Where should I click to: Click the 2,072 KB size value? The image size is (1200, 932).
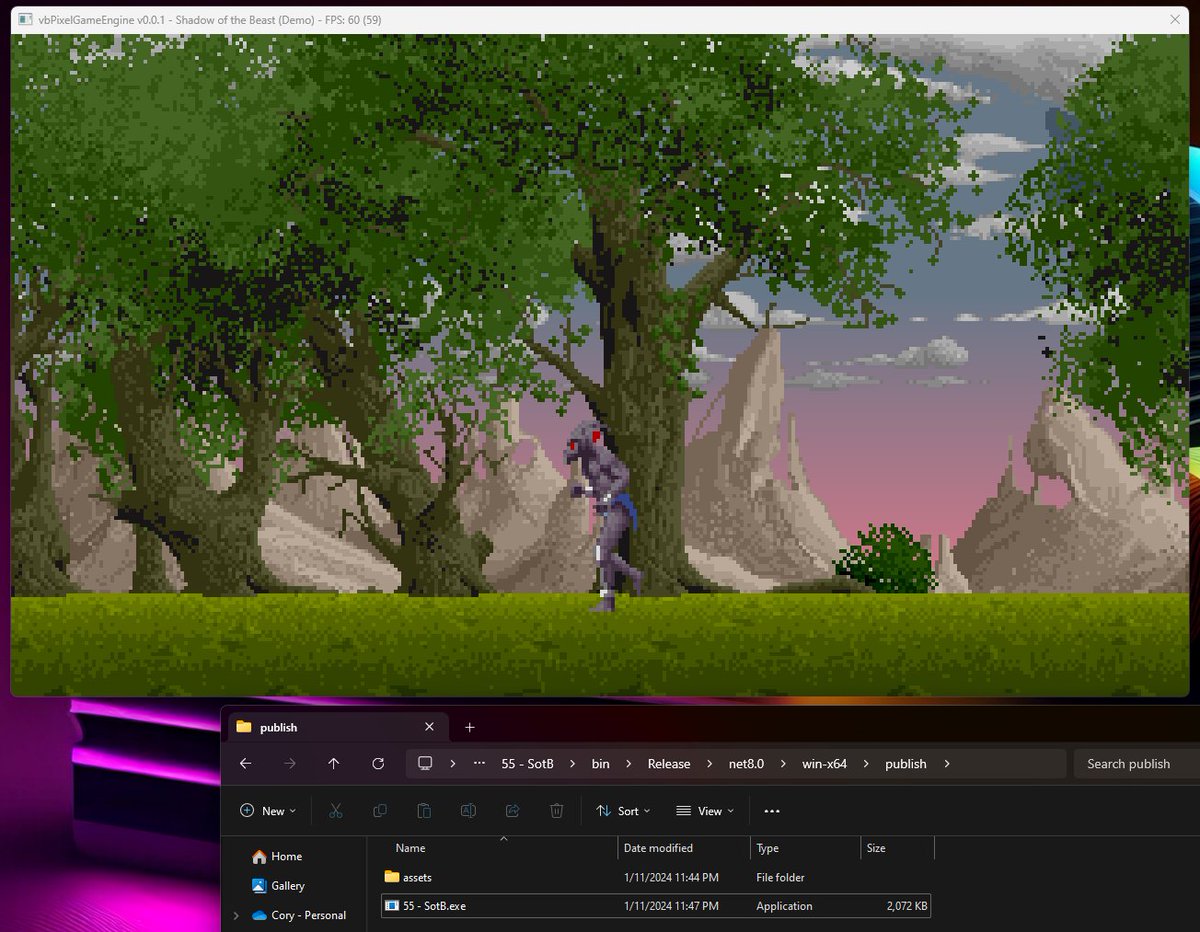coord(907,906)
